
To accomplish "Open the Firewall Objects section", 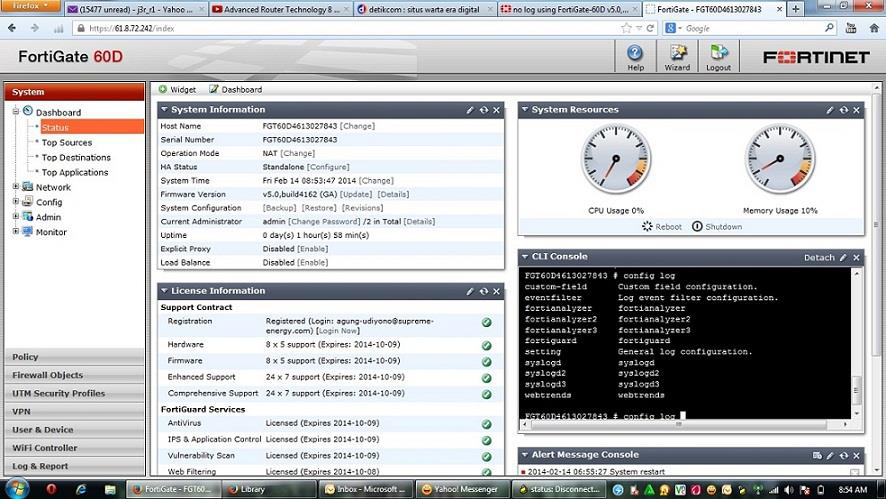I will coord(75,375).
